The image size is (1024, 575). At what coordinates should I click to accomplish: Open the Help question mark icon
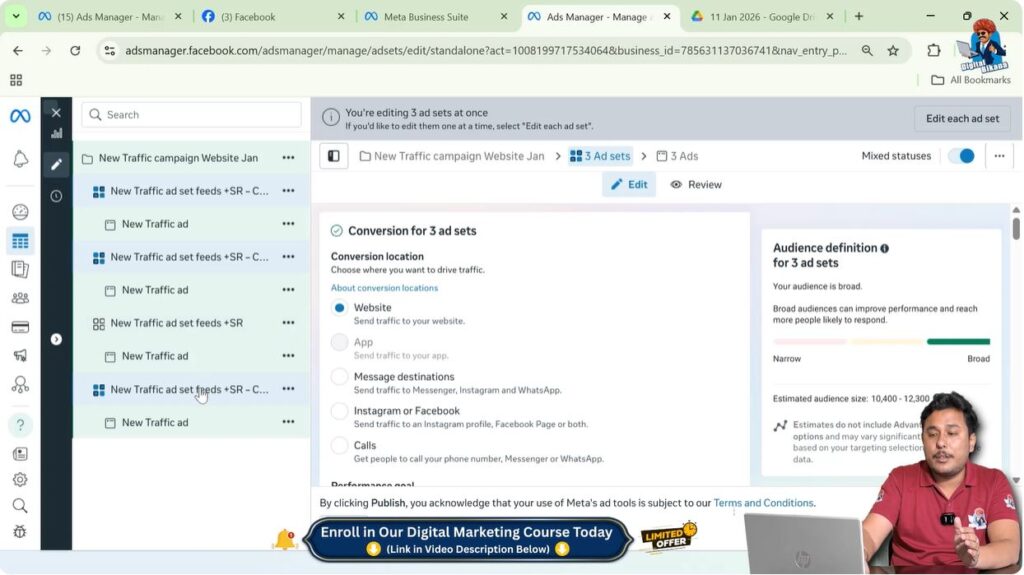click(x=20, y=425)
